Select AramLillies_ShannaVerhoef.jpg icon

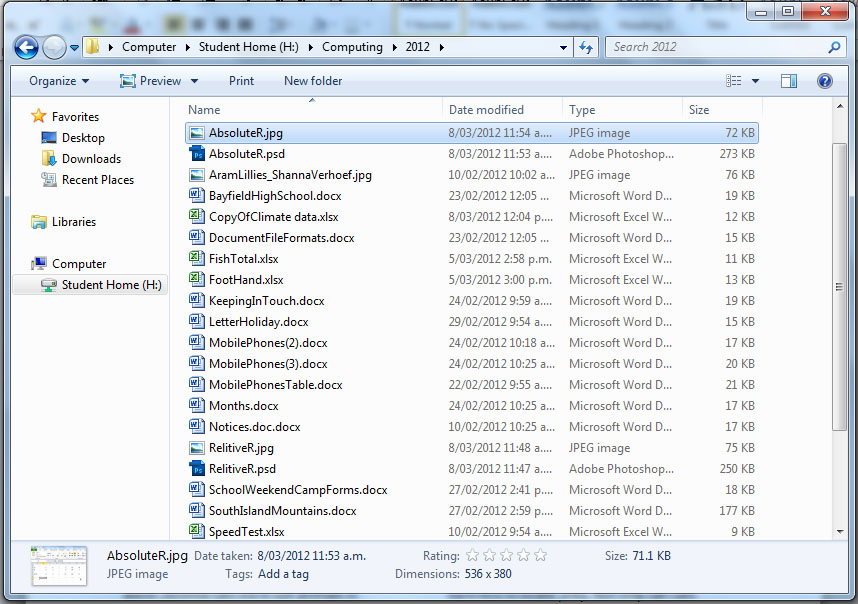(x=197, y=175)
